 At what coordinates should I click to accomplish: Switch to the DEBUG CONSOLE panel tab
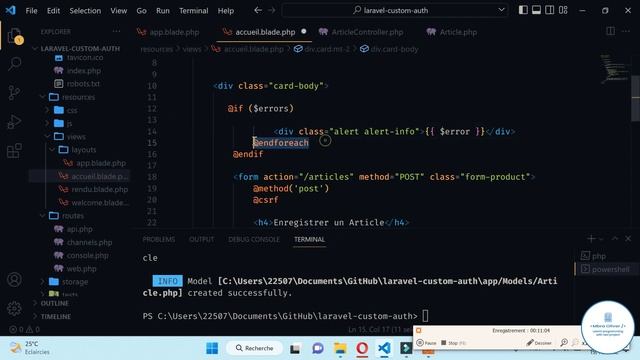click(253, 239)
